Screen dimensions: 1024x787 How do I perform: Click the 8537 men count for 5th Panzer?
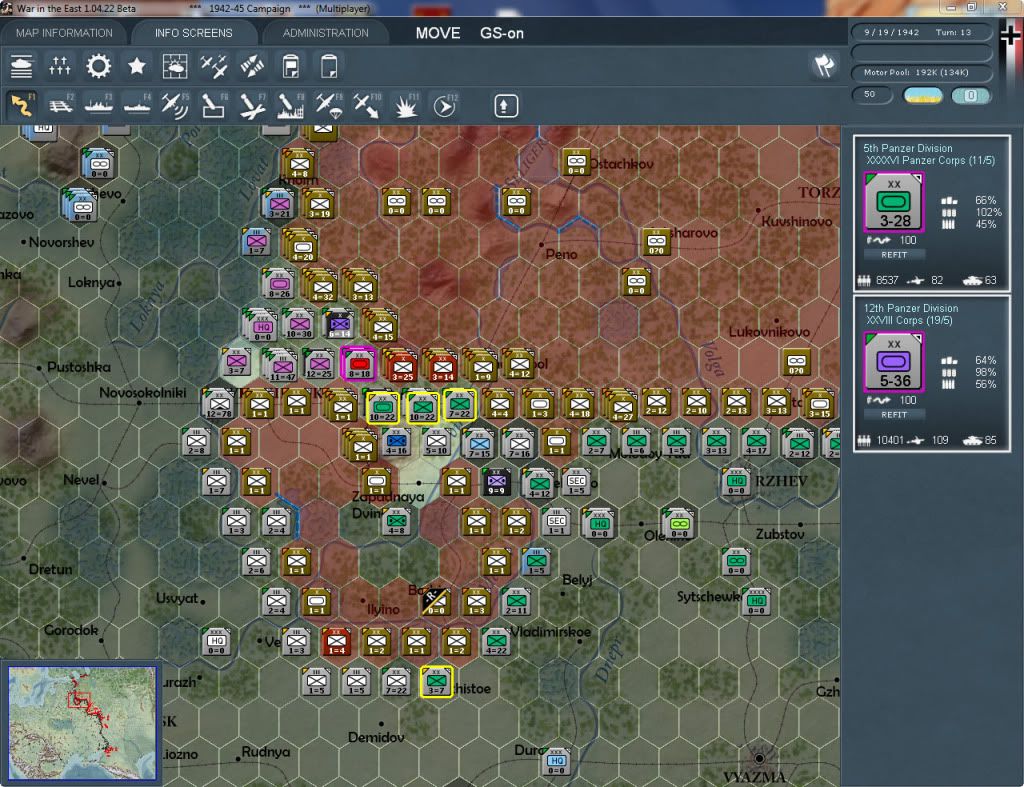887,280
